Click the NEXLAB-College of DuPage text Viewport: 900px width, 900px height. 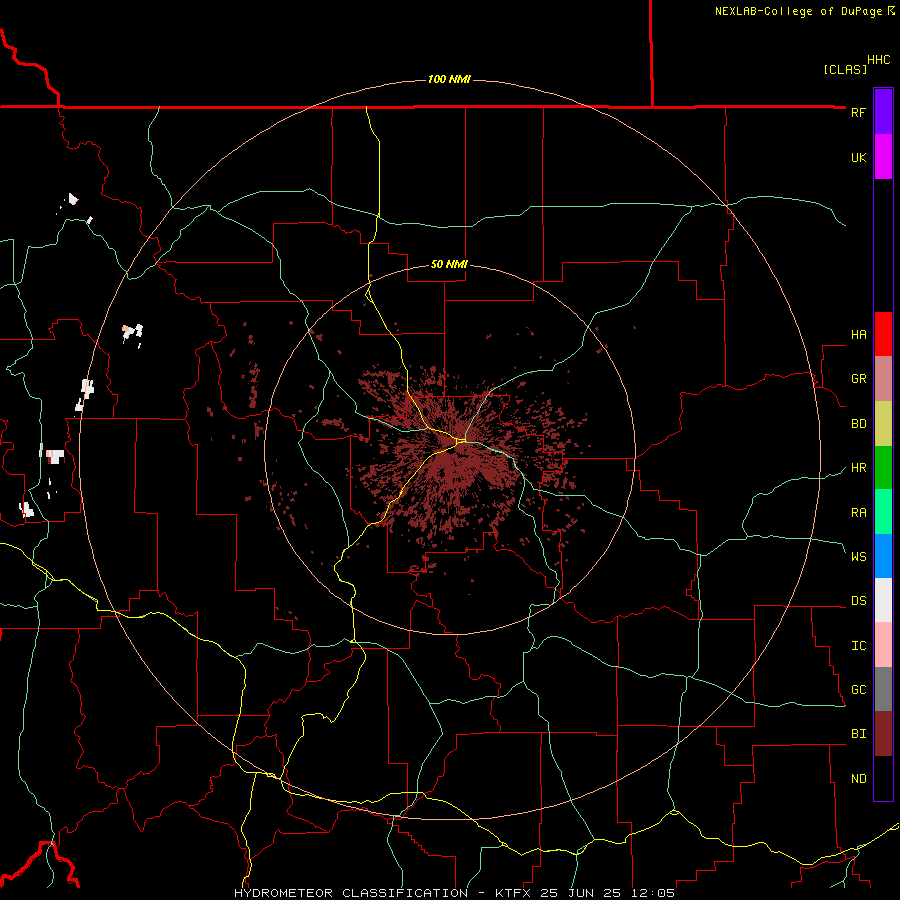point(798,11)
